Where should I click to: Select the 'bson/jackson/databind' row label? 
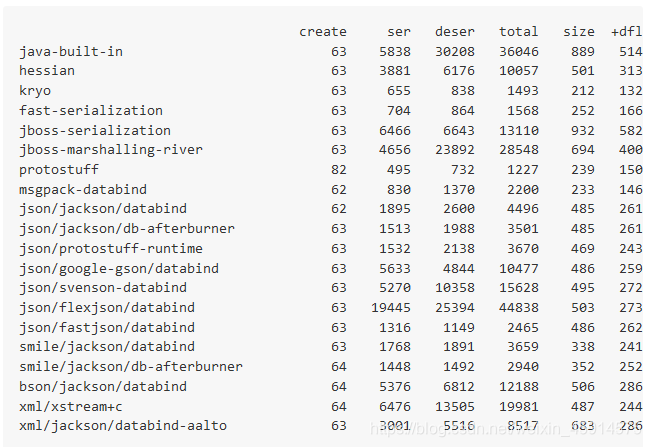click(103, 386)
